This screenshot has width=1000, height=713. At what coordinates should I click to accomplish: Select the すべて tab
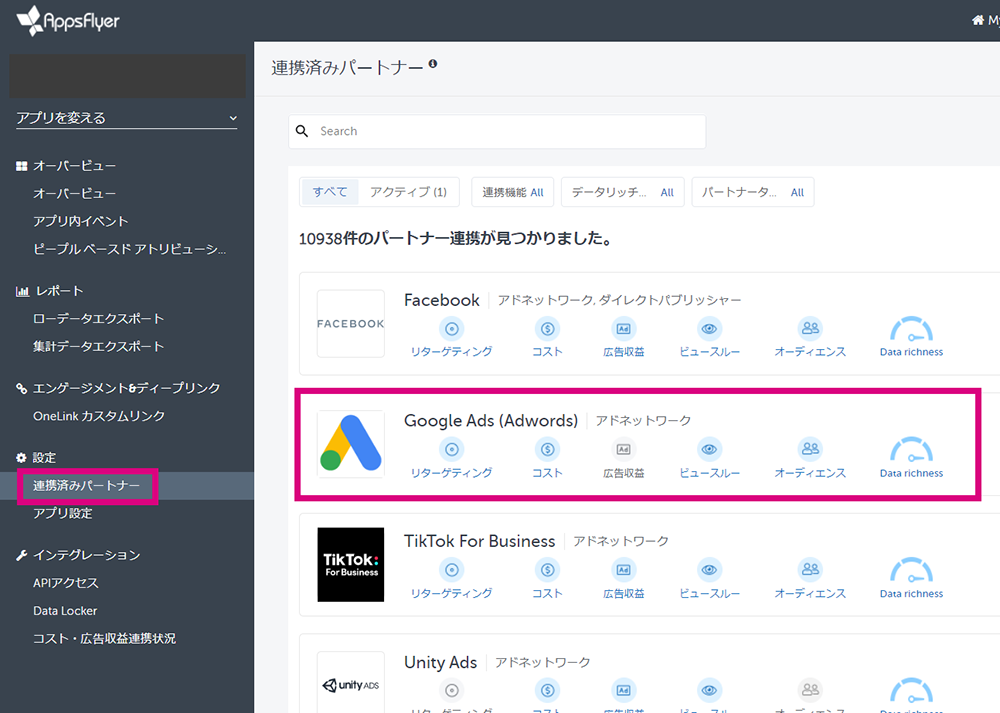click(x=330, y=192)
